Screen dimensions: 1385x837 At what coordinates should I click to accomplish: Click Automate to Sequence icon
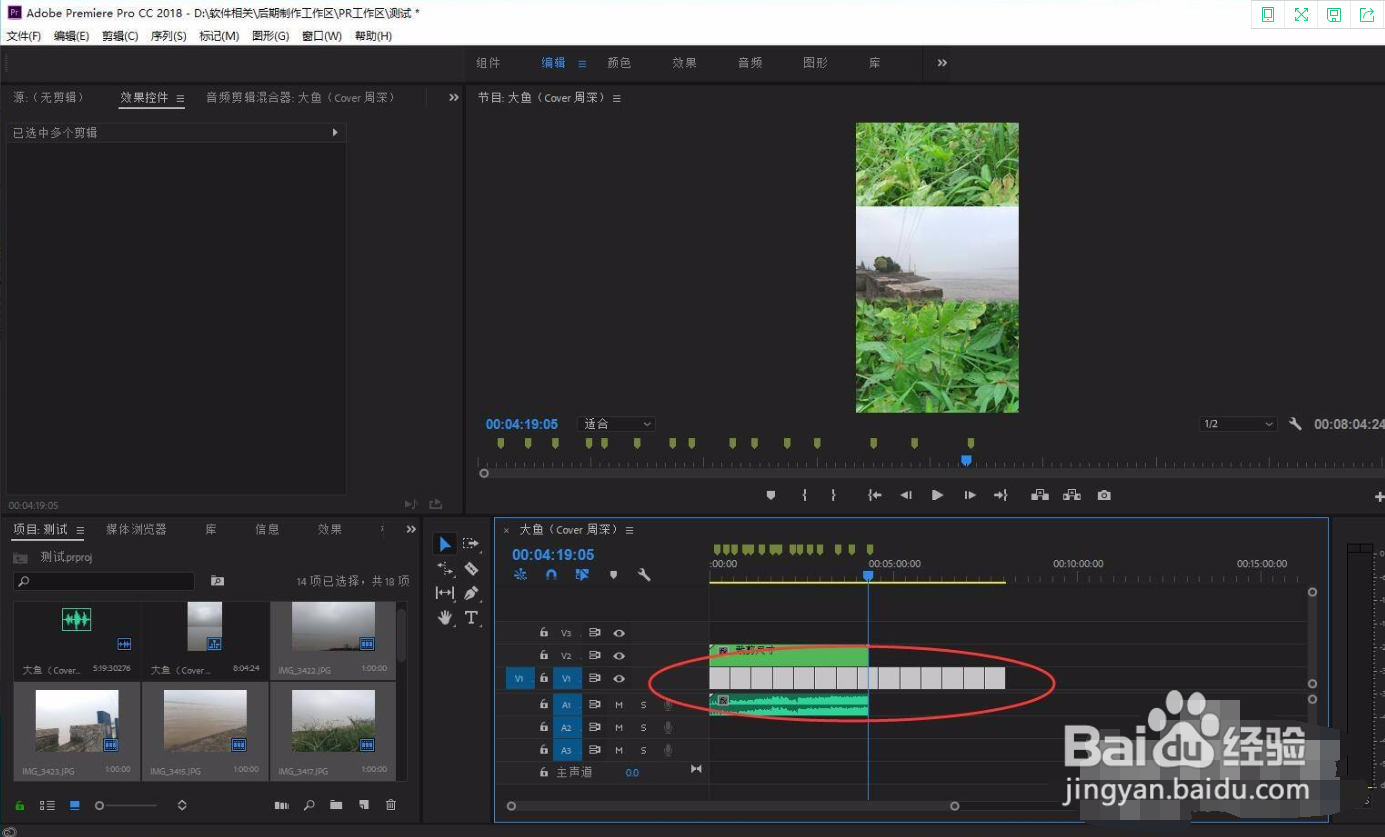pyautogui.click(x=282, y=805)
